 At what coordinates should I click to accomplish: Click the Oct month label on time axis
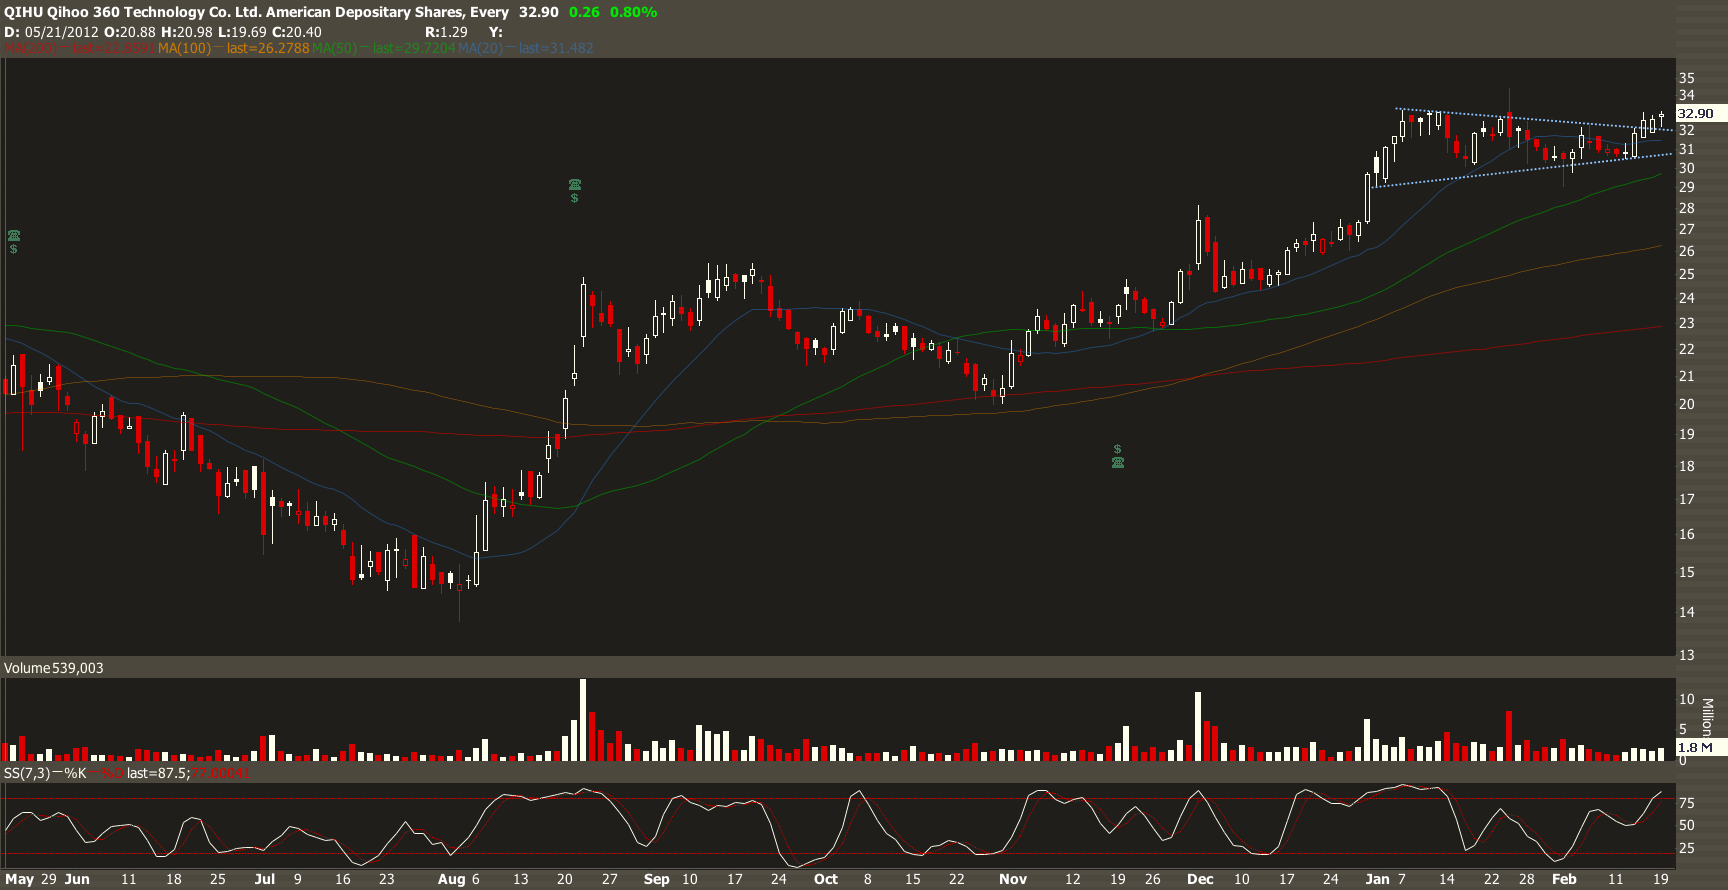[826, 879]
